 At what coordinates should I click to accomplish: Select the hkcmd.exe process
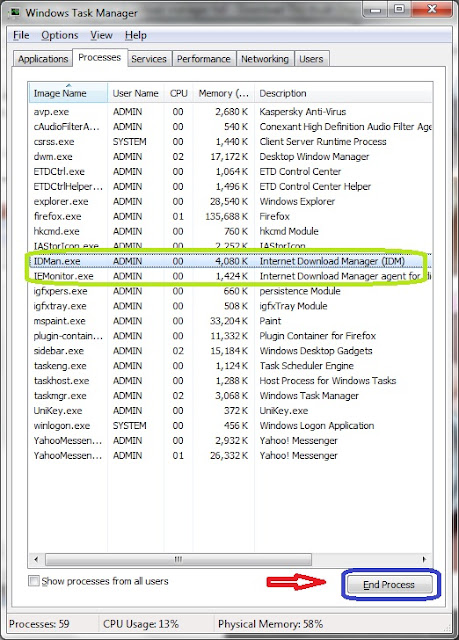point(231,231)
